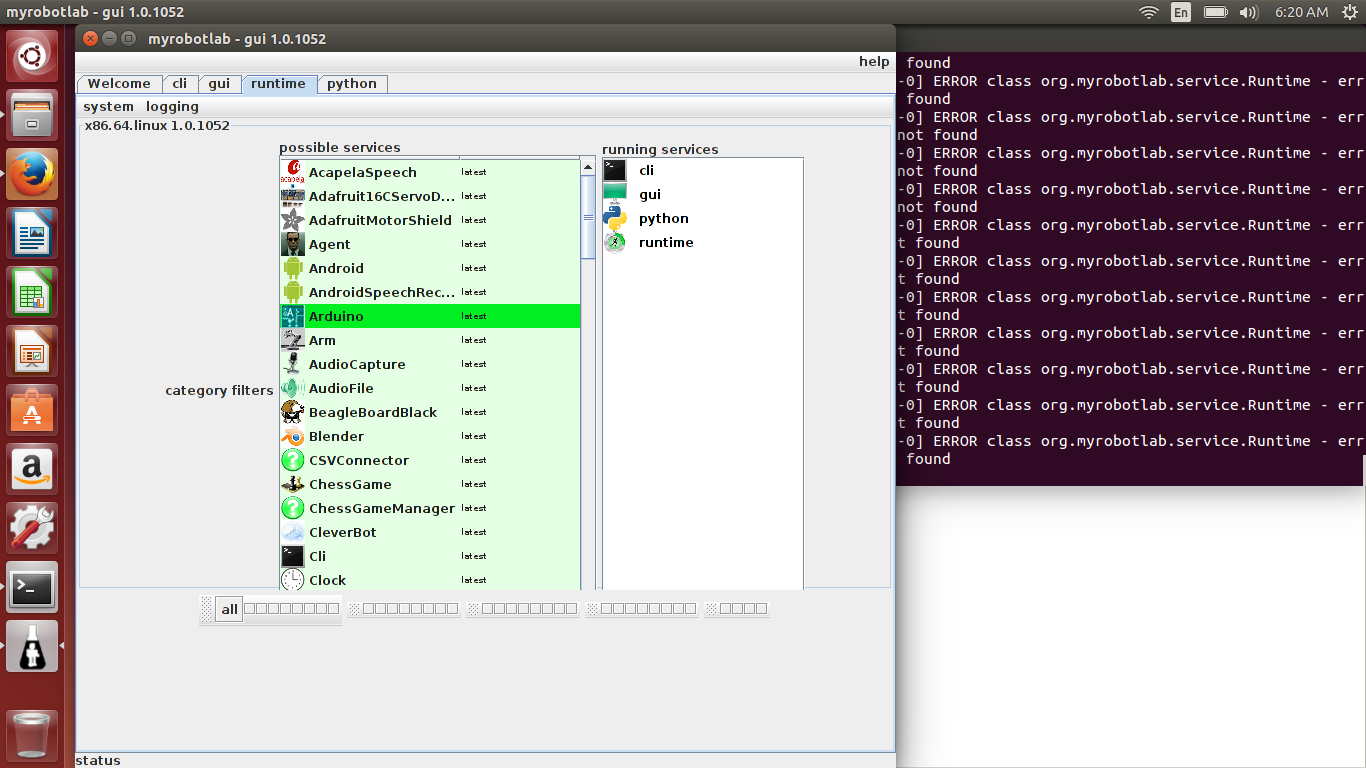Click the AdafruitMotorShield star icon

tap(292, 220)
